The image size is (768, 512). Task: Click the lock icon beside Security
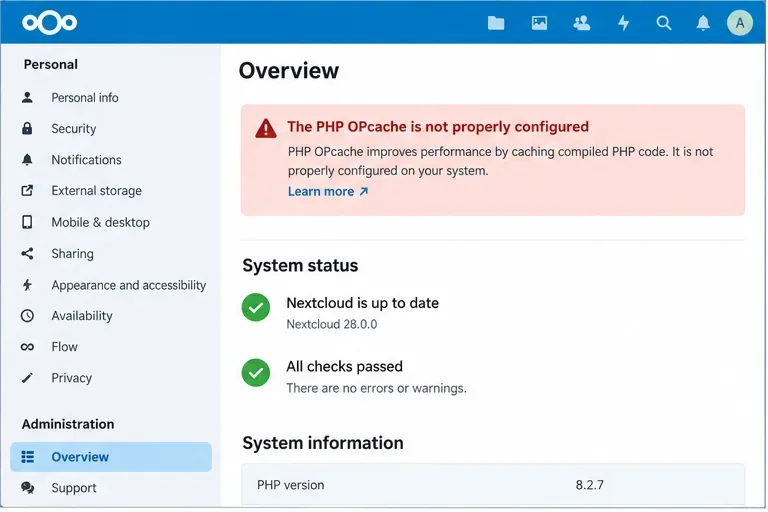click(27, 128)
